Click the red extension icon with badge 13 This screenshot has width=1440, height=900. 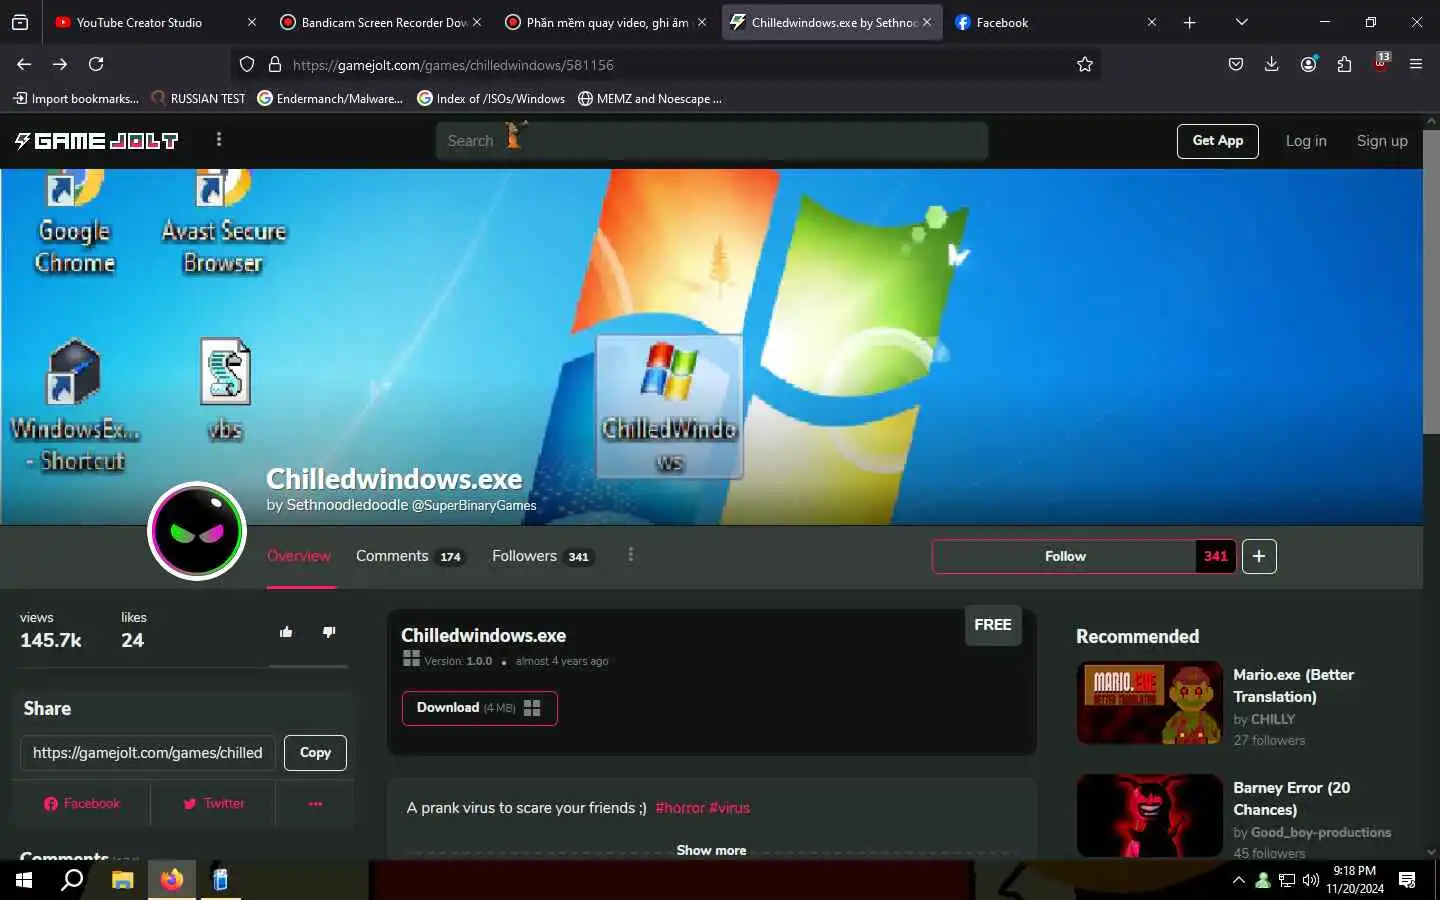coord(1381,63)
